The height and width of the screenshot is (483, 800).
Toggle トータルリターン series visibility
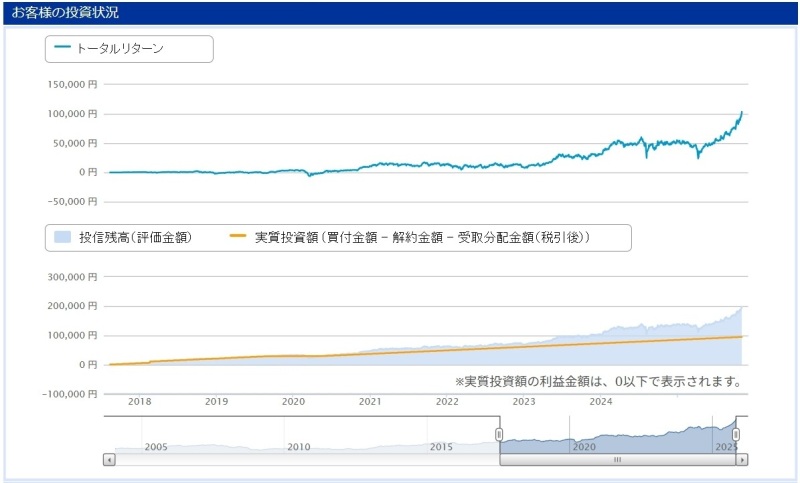pos(120,48)
